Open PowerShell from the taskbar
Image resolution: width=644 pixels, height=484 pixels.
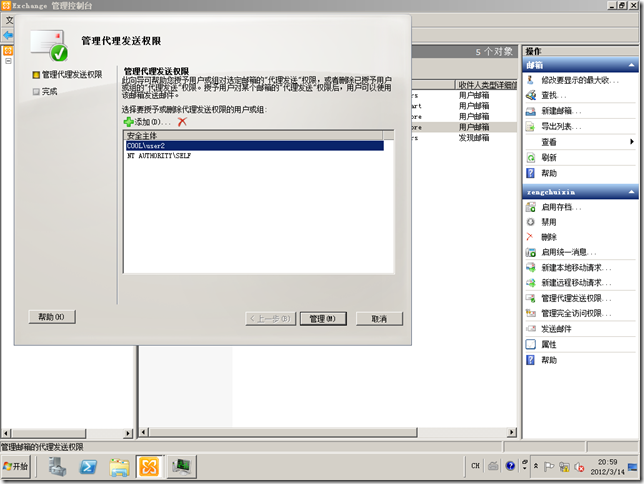pos(88,467)
